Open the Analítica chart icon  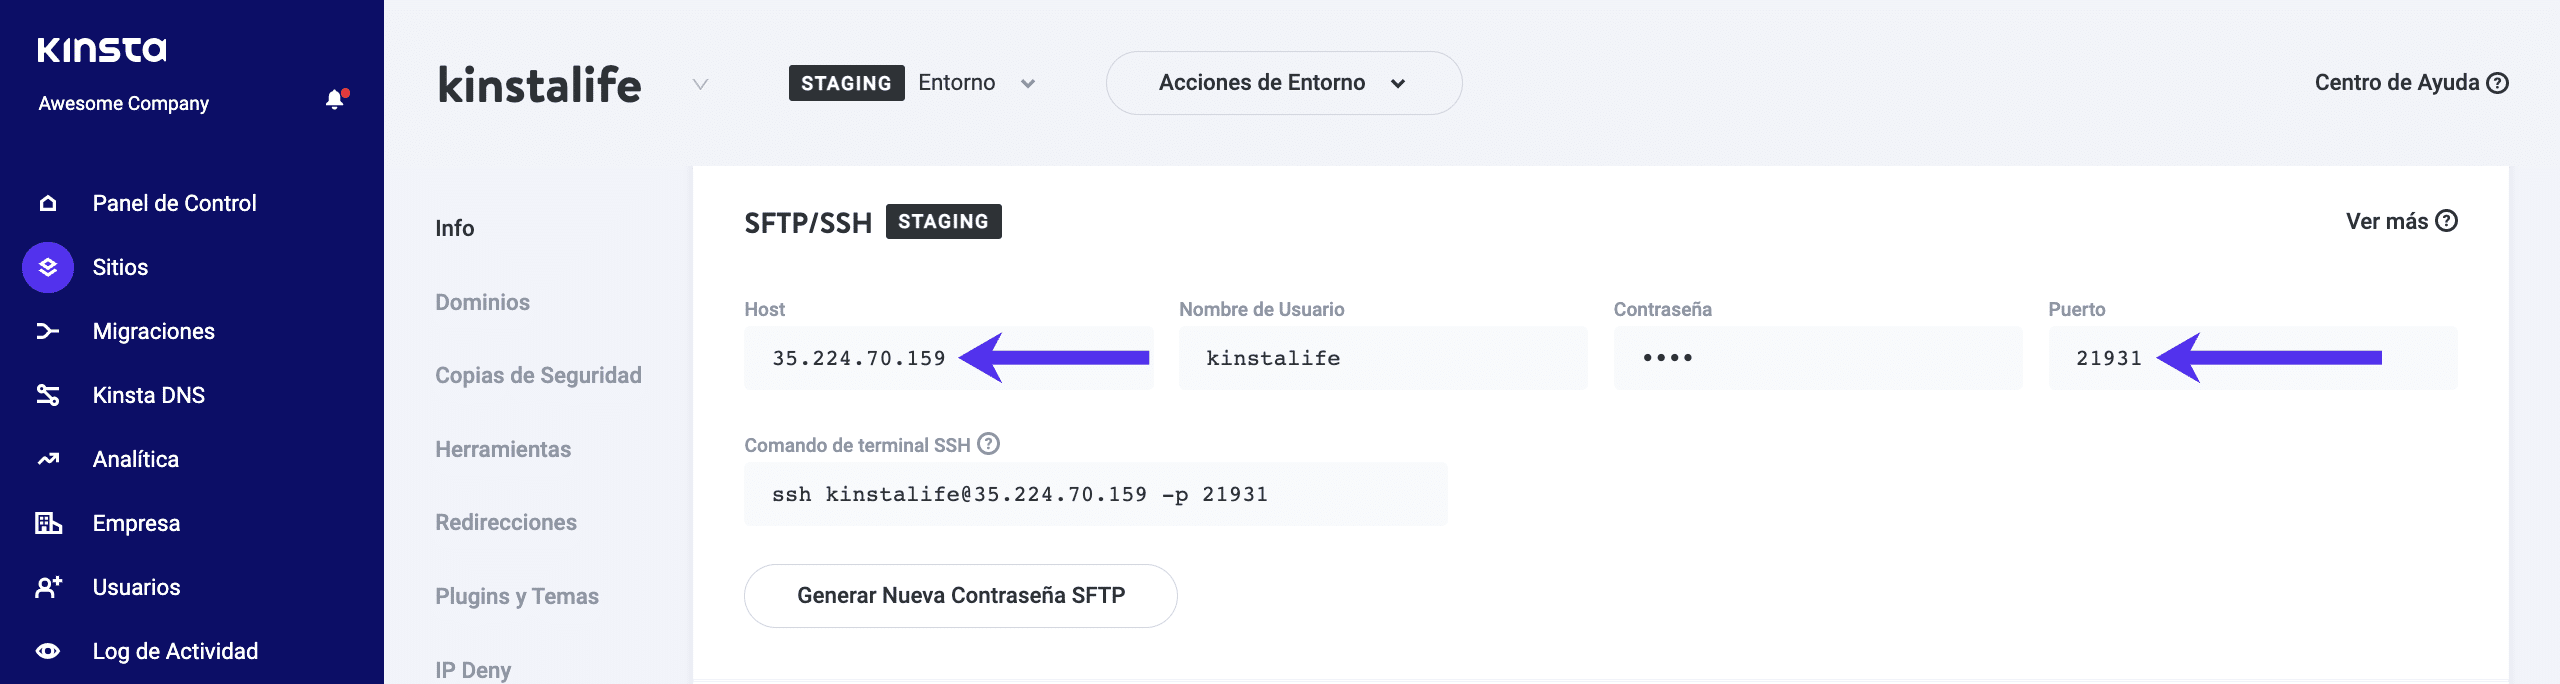48,459
